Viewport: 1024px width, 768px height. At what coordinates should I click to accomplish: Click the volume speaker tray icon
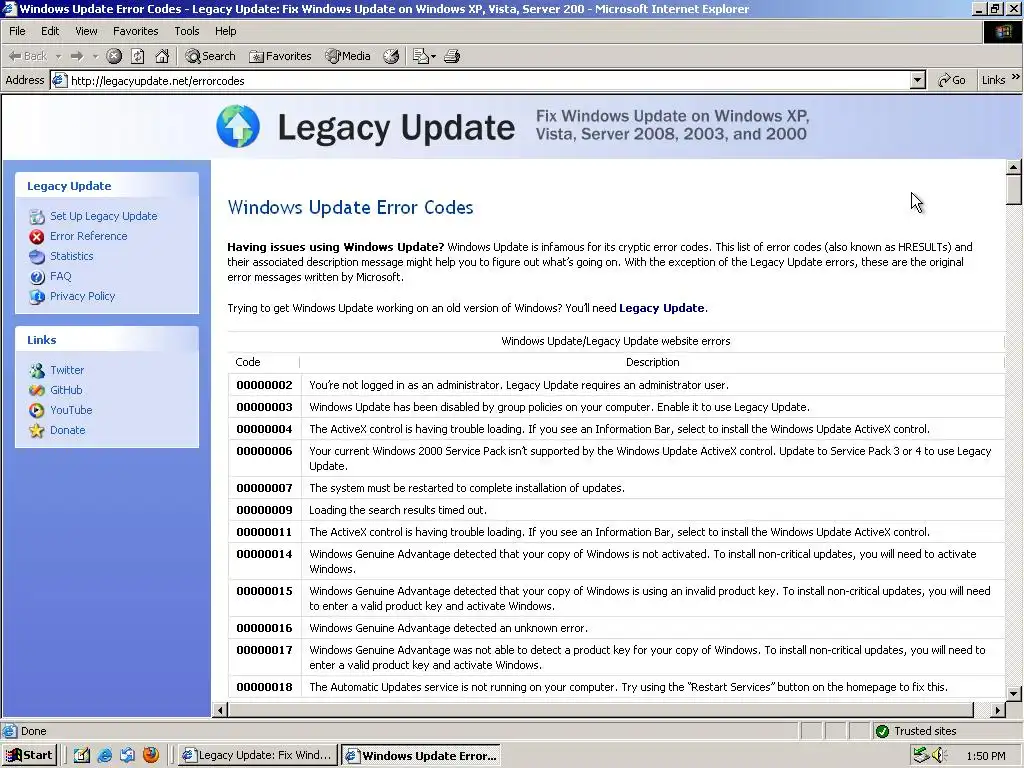point(940,756)
